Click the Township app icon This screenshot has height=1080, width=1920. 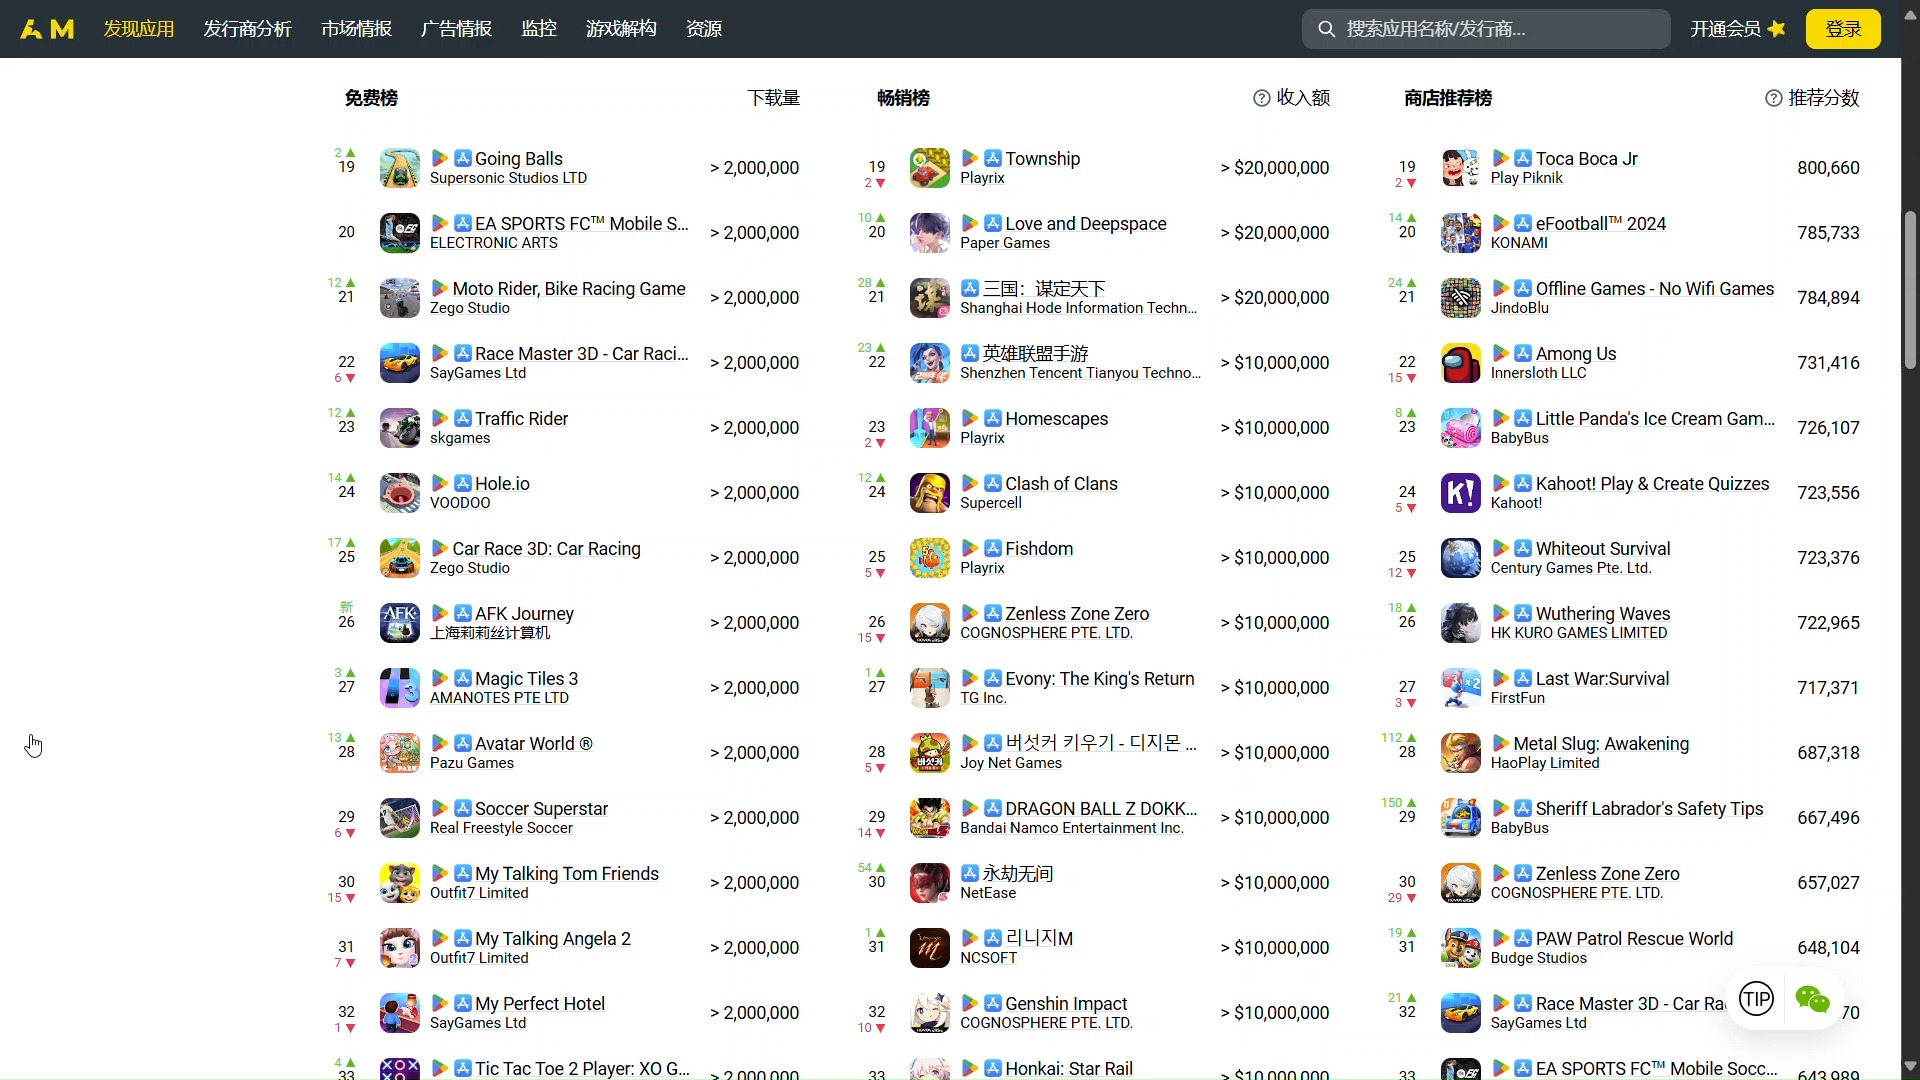pyautogui.click(x=930, y=168)
